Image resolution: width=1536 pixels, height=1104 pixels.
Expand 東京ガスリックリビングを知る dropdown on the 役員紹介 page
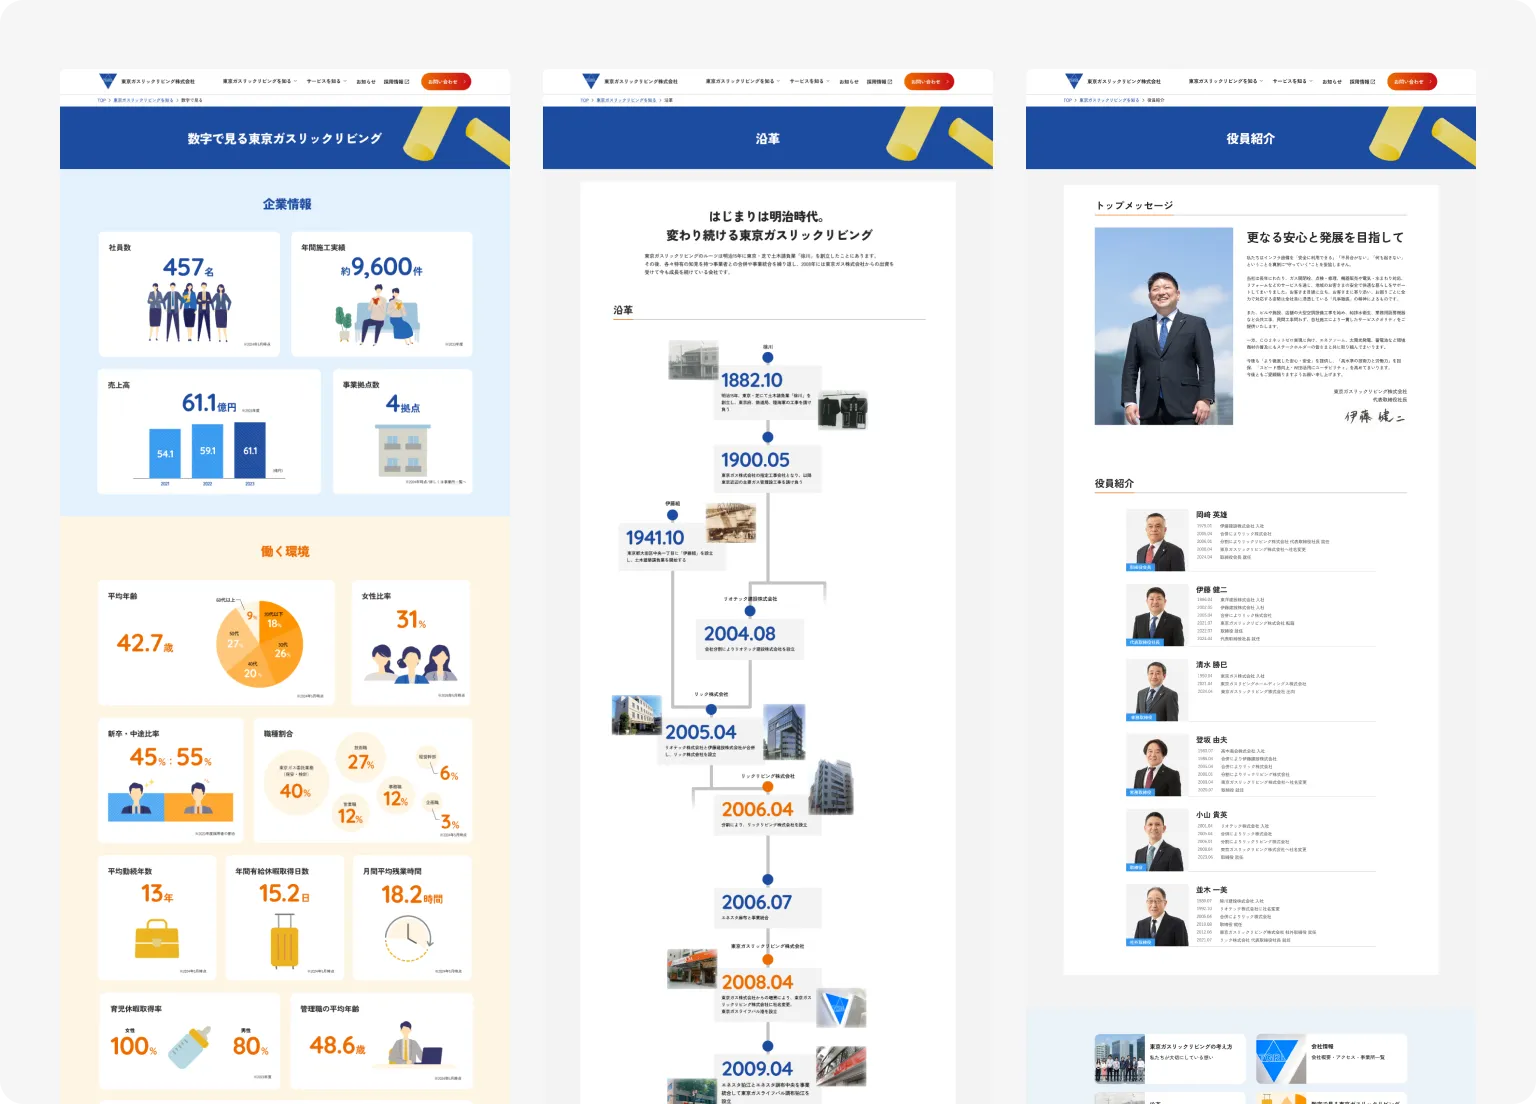pyautogui.click(x=1225, y=81)
